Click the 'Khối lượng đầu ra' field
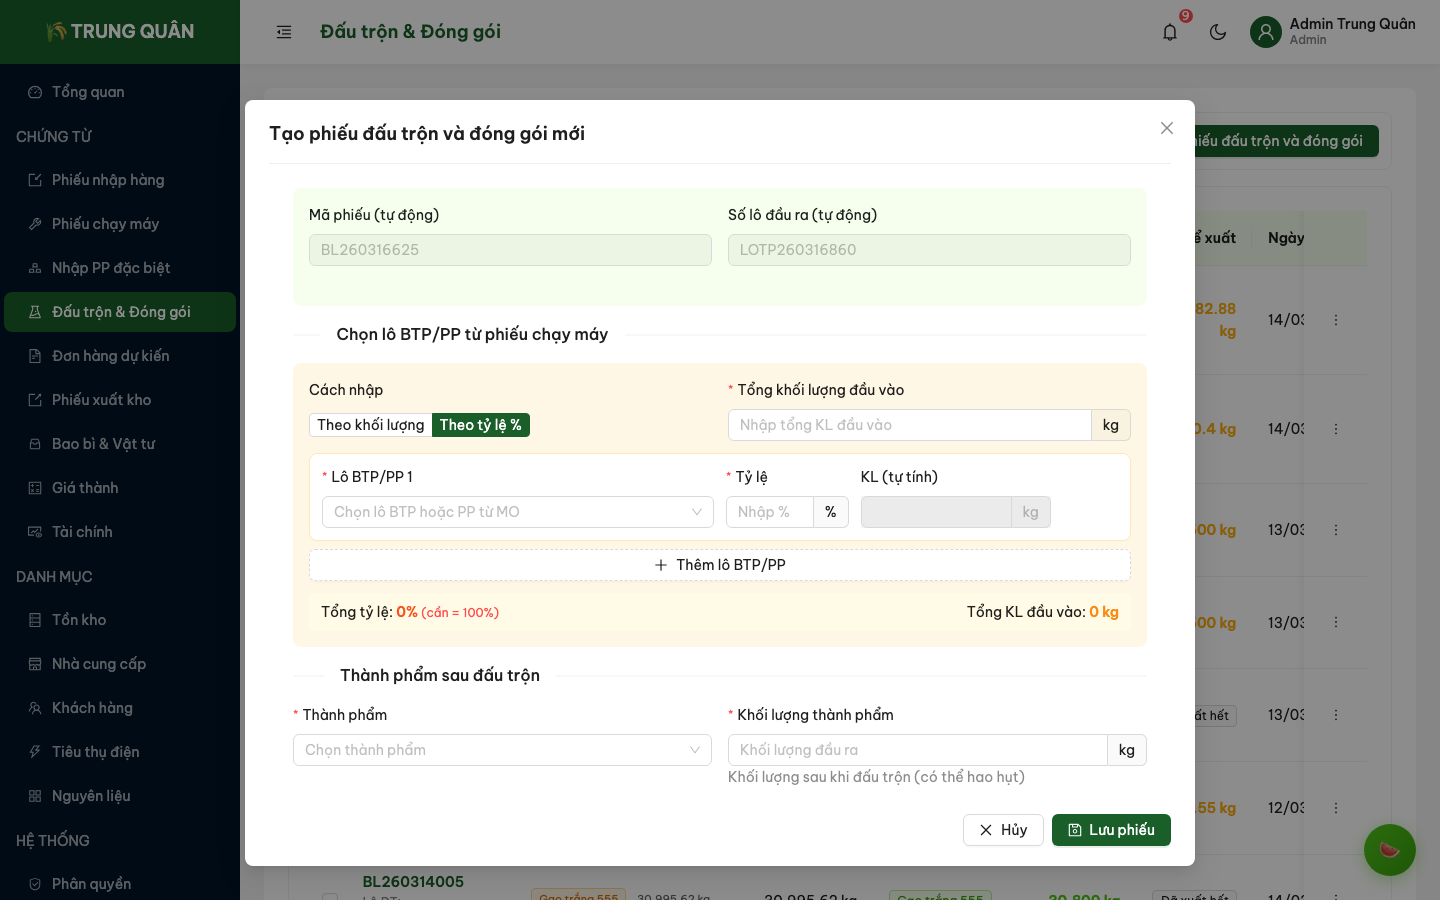Screen dimensions: 1440x900 coord(917,750)
